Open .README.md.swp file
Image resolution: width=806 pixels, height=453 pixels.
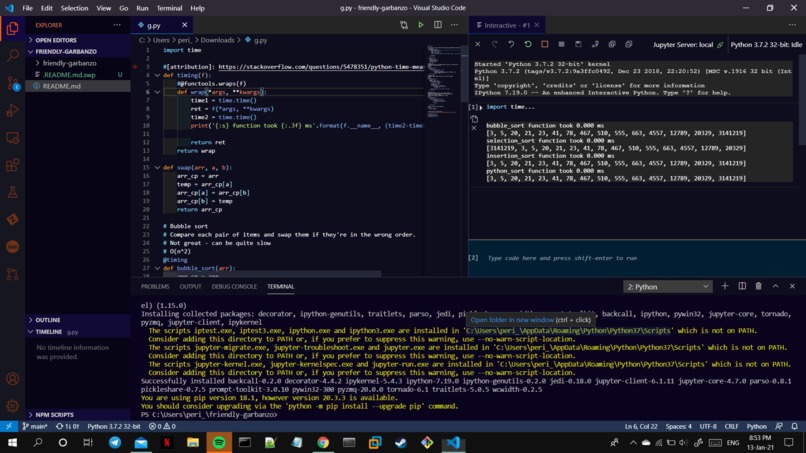click(x=78, y=75)
